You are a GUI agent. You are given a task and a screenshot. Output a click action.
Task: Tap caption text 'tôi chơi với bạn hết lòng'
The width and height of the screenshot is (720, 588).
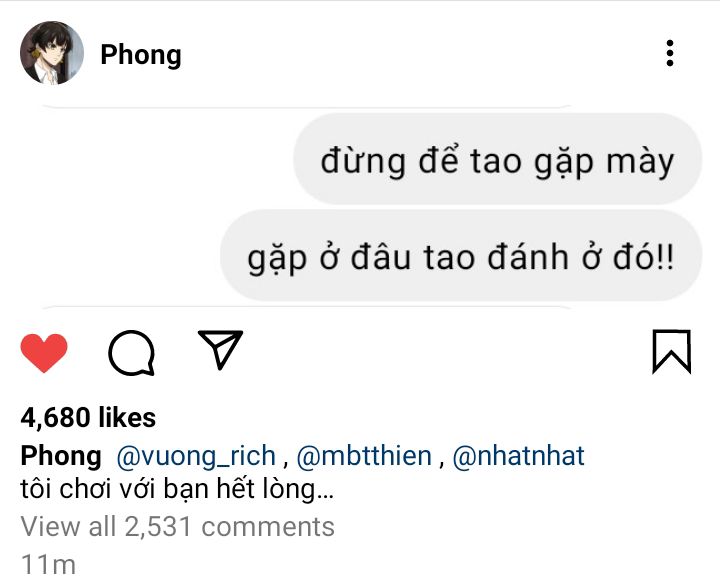point(169,489)
